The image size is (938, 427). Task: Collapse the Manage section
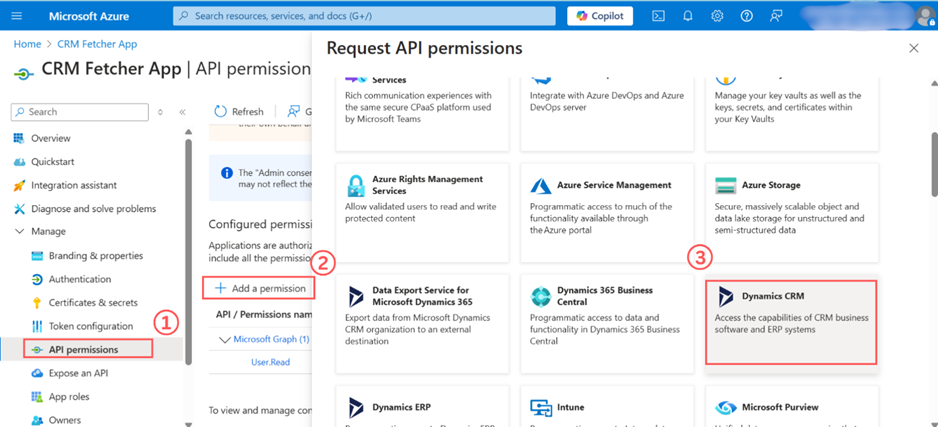pyautogui.click(x=20, y=231)
